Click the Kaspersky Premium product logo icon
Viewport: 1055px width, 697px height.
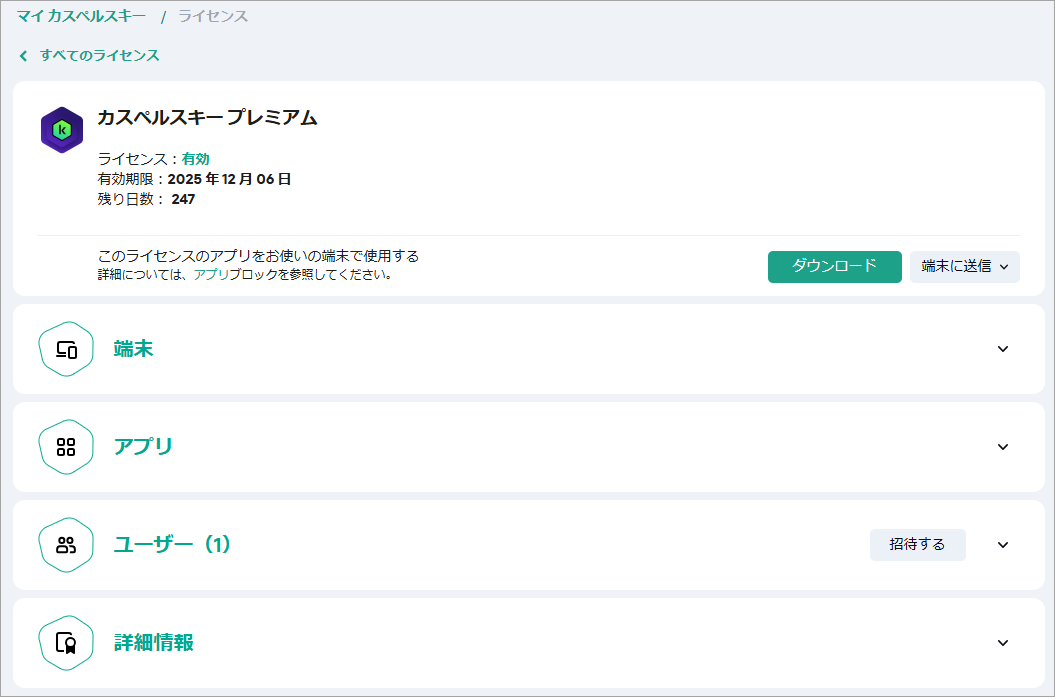[63, 128]
